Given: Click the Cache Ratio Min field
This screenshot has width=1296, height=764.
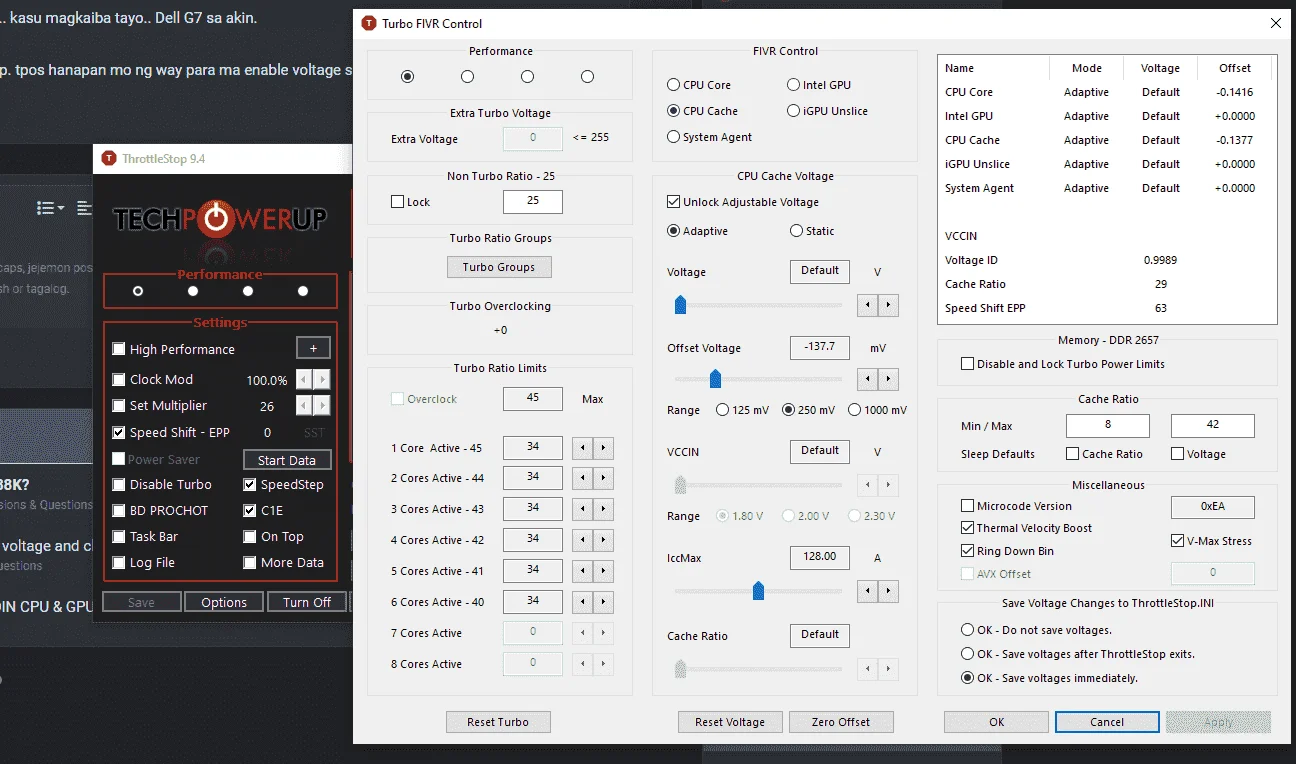Looking at the screenshot, I should click(x=1108, y=425).
